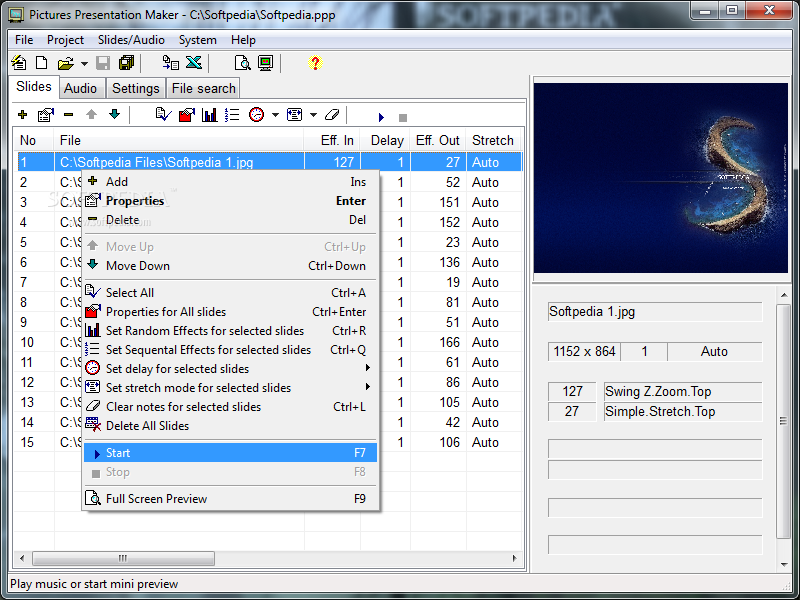The height and width of the screenshot is (600, 800).
Task: Choose Set Sequental Effects for selected slides
Action: (230, 349)
